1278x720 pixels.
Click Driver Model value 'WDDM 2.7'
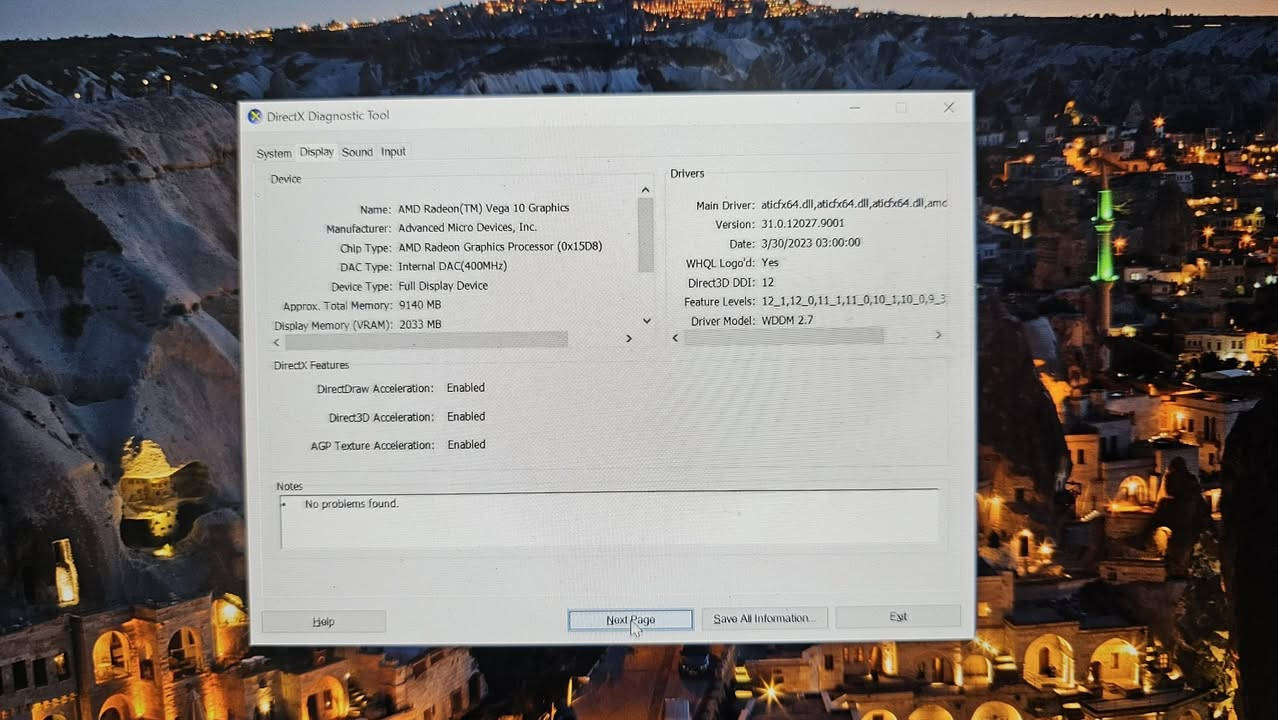(x=787, y=321)
